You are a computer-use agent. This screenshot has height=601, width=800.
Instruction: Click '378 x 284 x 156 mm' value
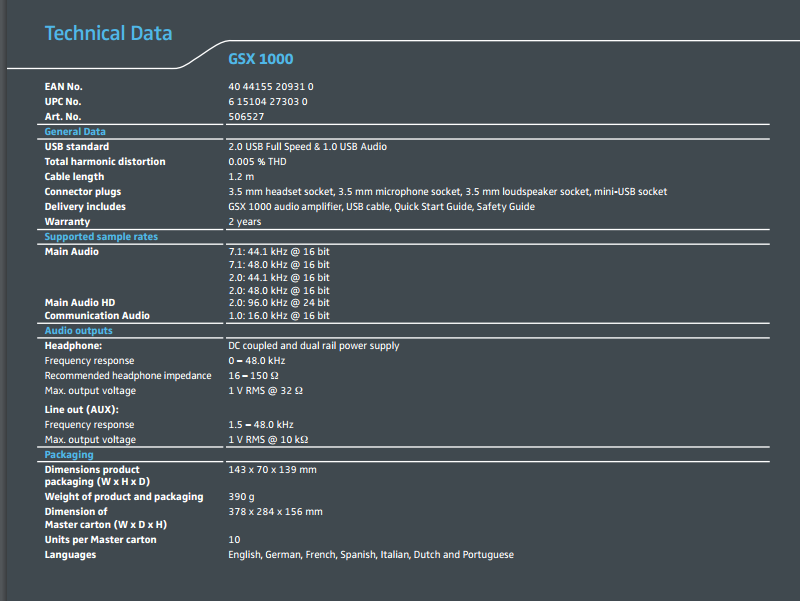[276, 512]
